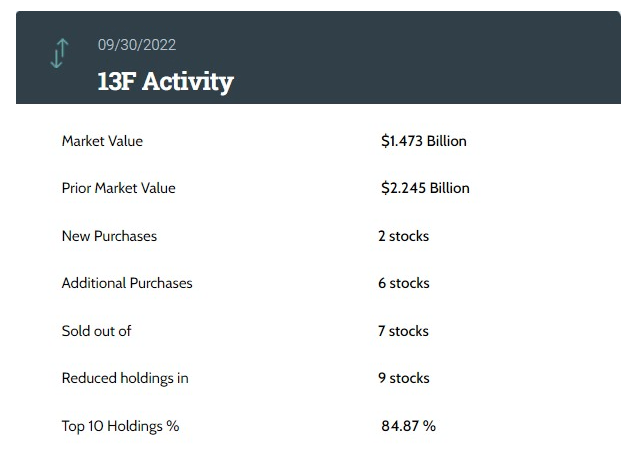
Task: Click the 13F Activity heading
Action: (x=166, y=81)
